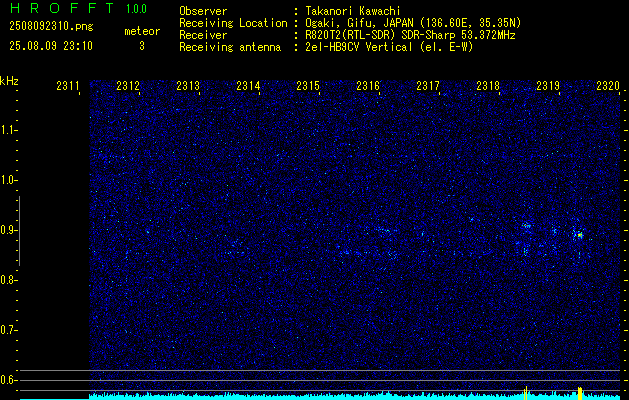Click the kHz axis unit label

(x=9, y=81)
